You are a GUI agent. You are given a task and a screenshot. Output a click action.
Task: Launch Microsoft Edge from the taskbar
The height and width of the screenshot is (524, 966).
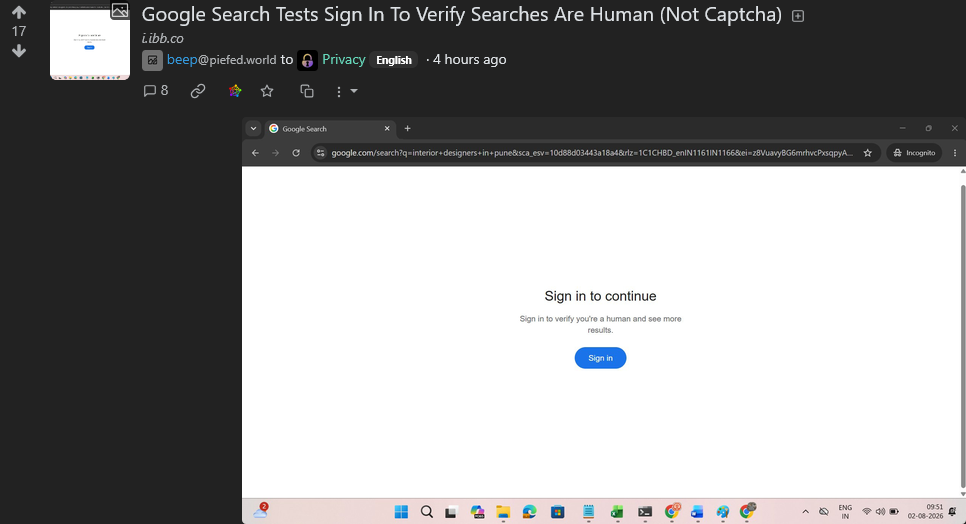coord(529,512)
